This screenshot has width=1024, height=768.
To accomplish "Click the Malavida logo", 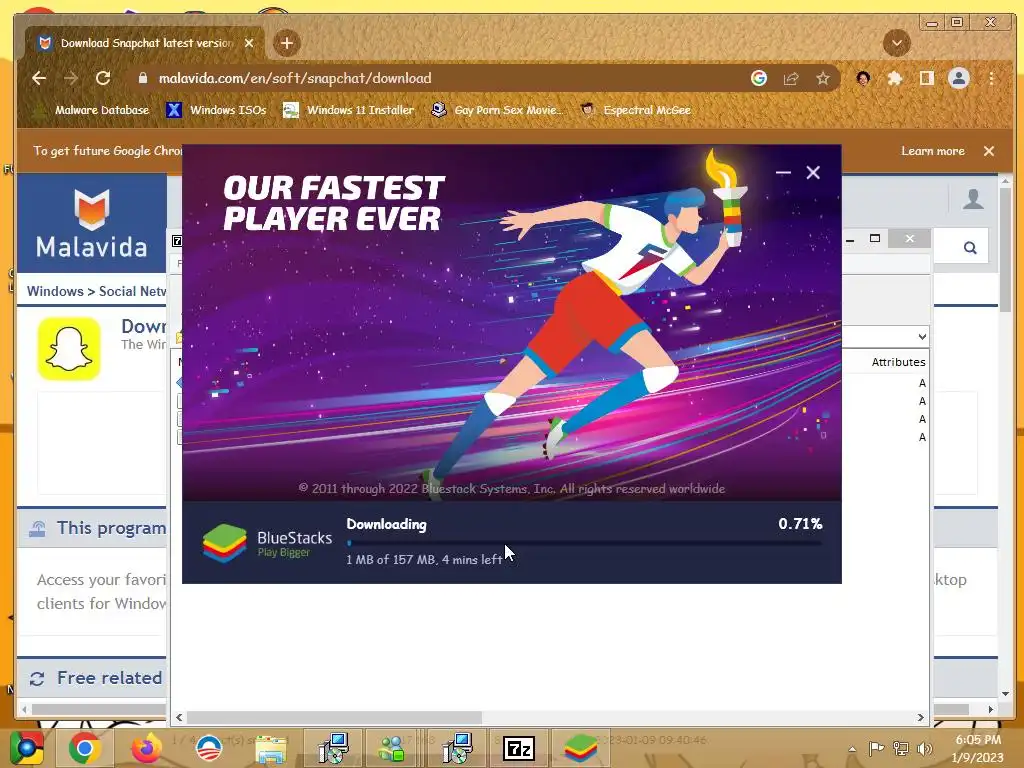I will pyautogui.click(x=91, y=223).
